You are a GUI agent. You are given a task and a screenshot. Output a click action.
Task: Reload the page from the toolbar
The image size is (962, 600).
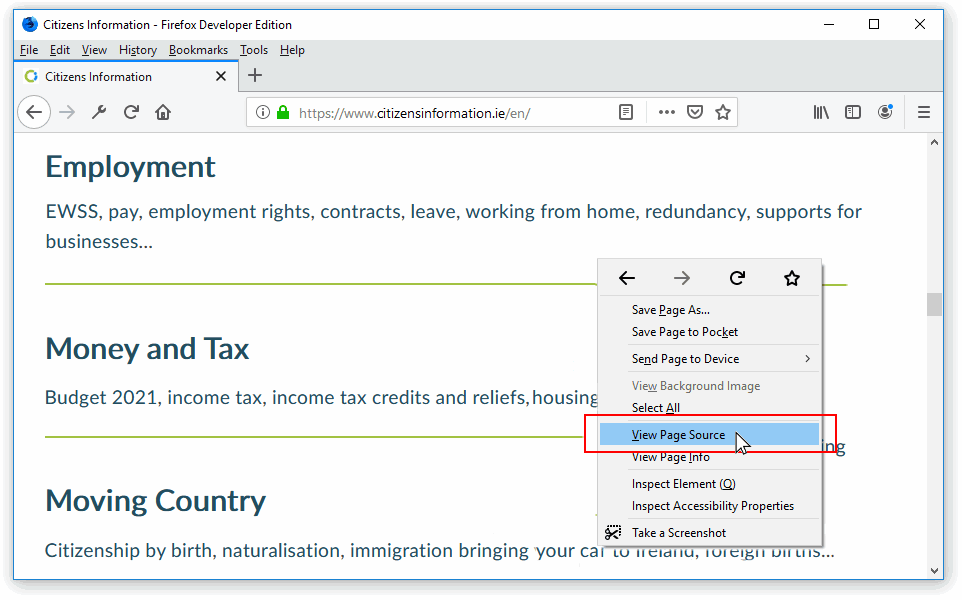[131, 112]
